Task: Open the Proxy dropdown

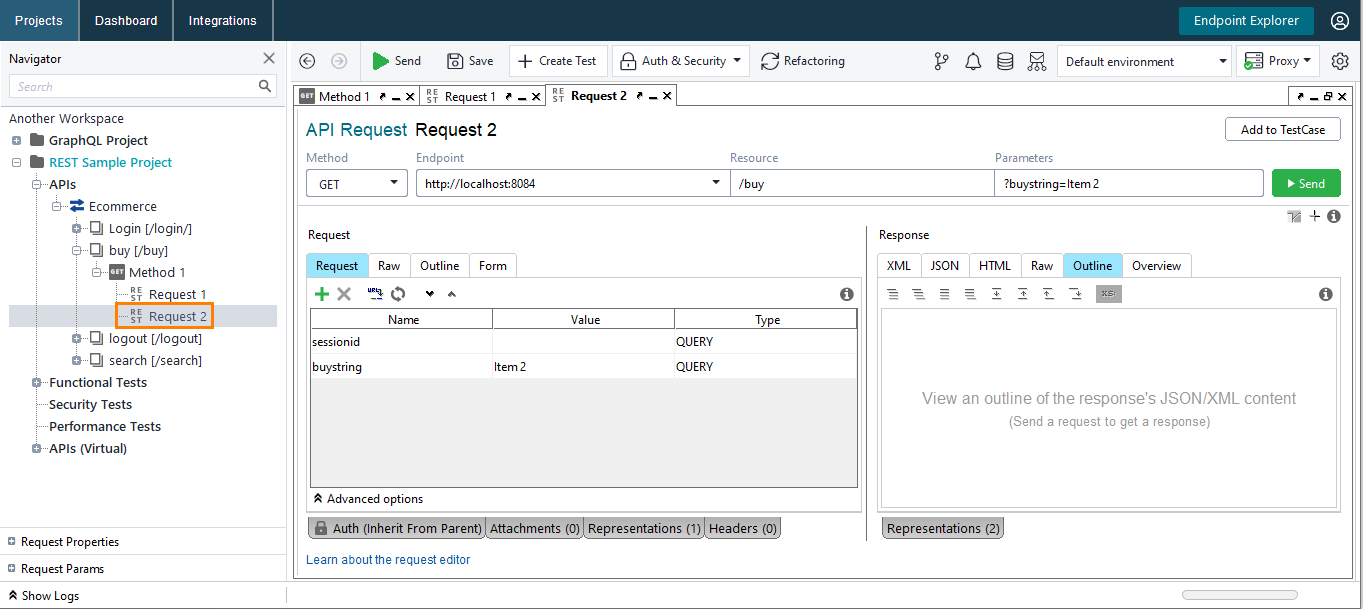Action: coord(1277,61)
